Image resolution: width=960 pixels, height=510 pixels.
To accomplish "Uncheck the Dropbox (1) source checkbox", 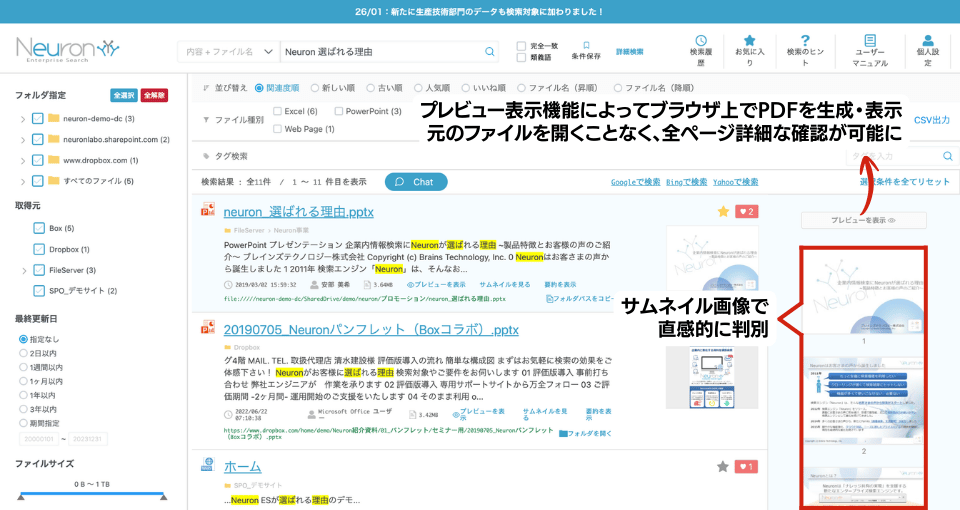I will pyautogui.click(x=39, y=249).
